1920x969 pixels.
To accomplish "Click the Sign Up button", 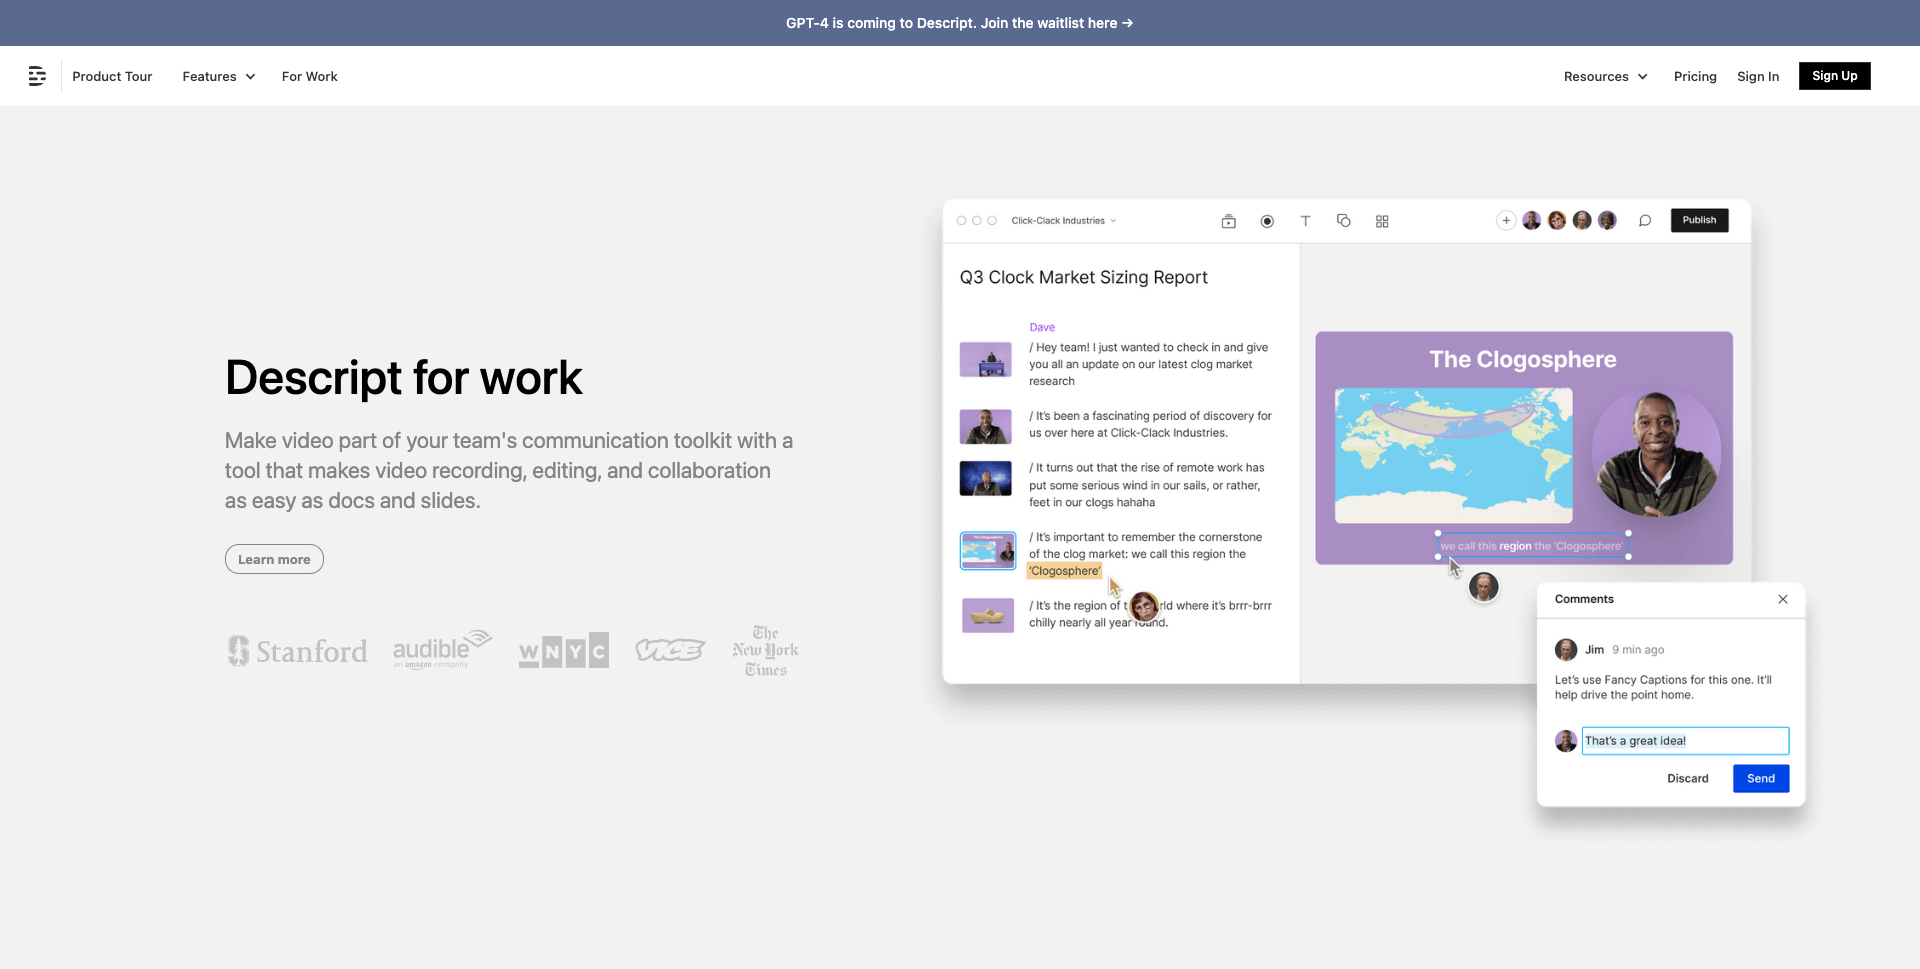I will click(1834, 76).
